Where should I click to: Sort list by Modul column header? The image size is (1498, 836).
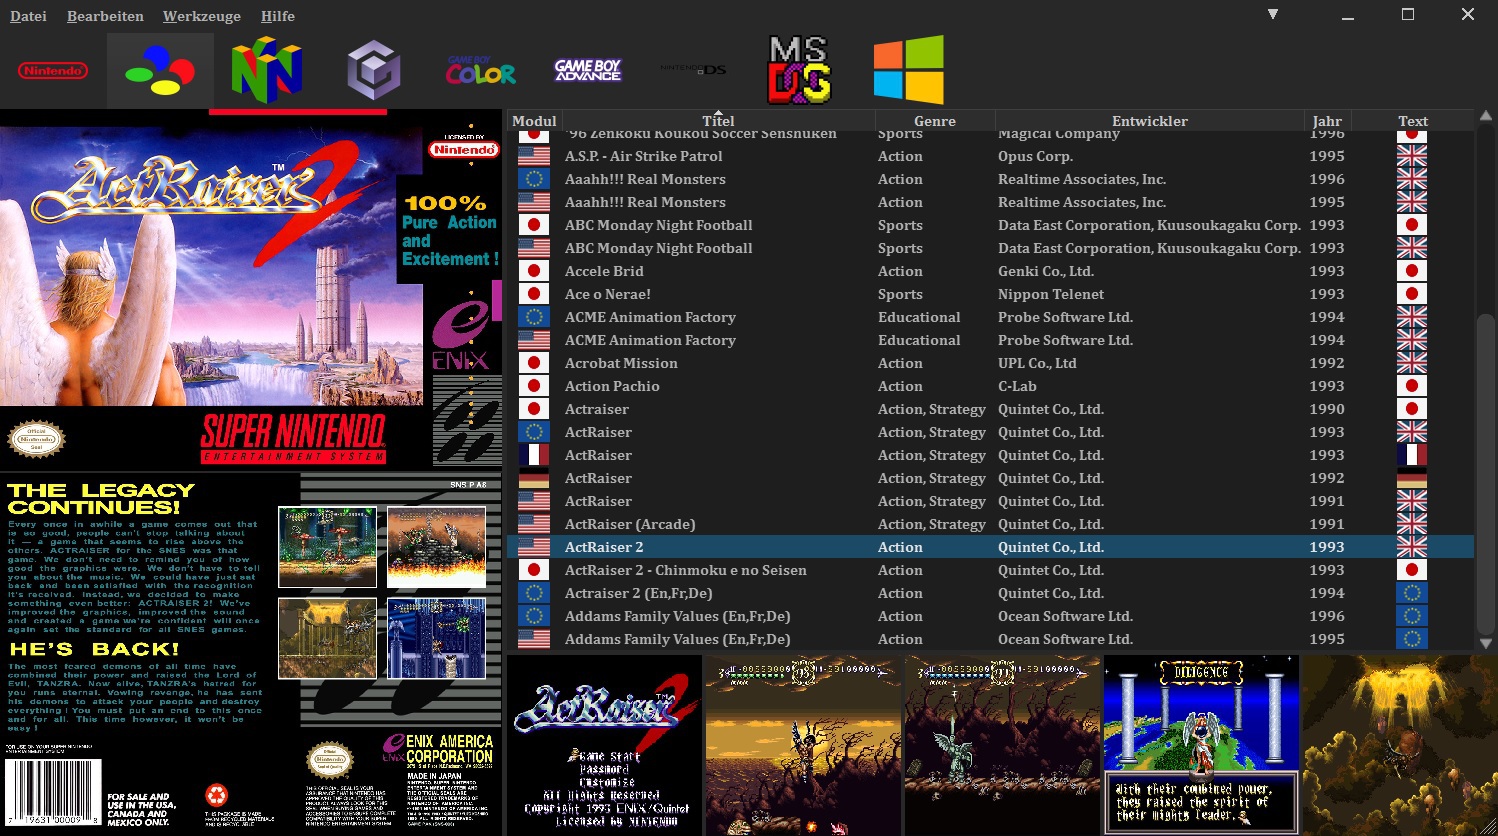pyautogui.click(x=534, y=121)
